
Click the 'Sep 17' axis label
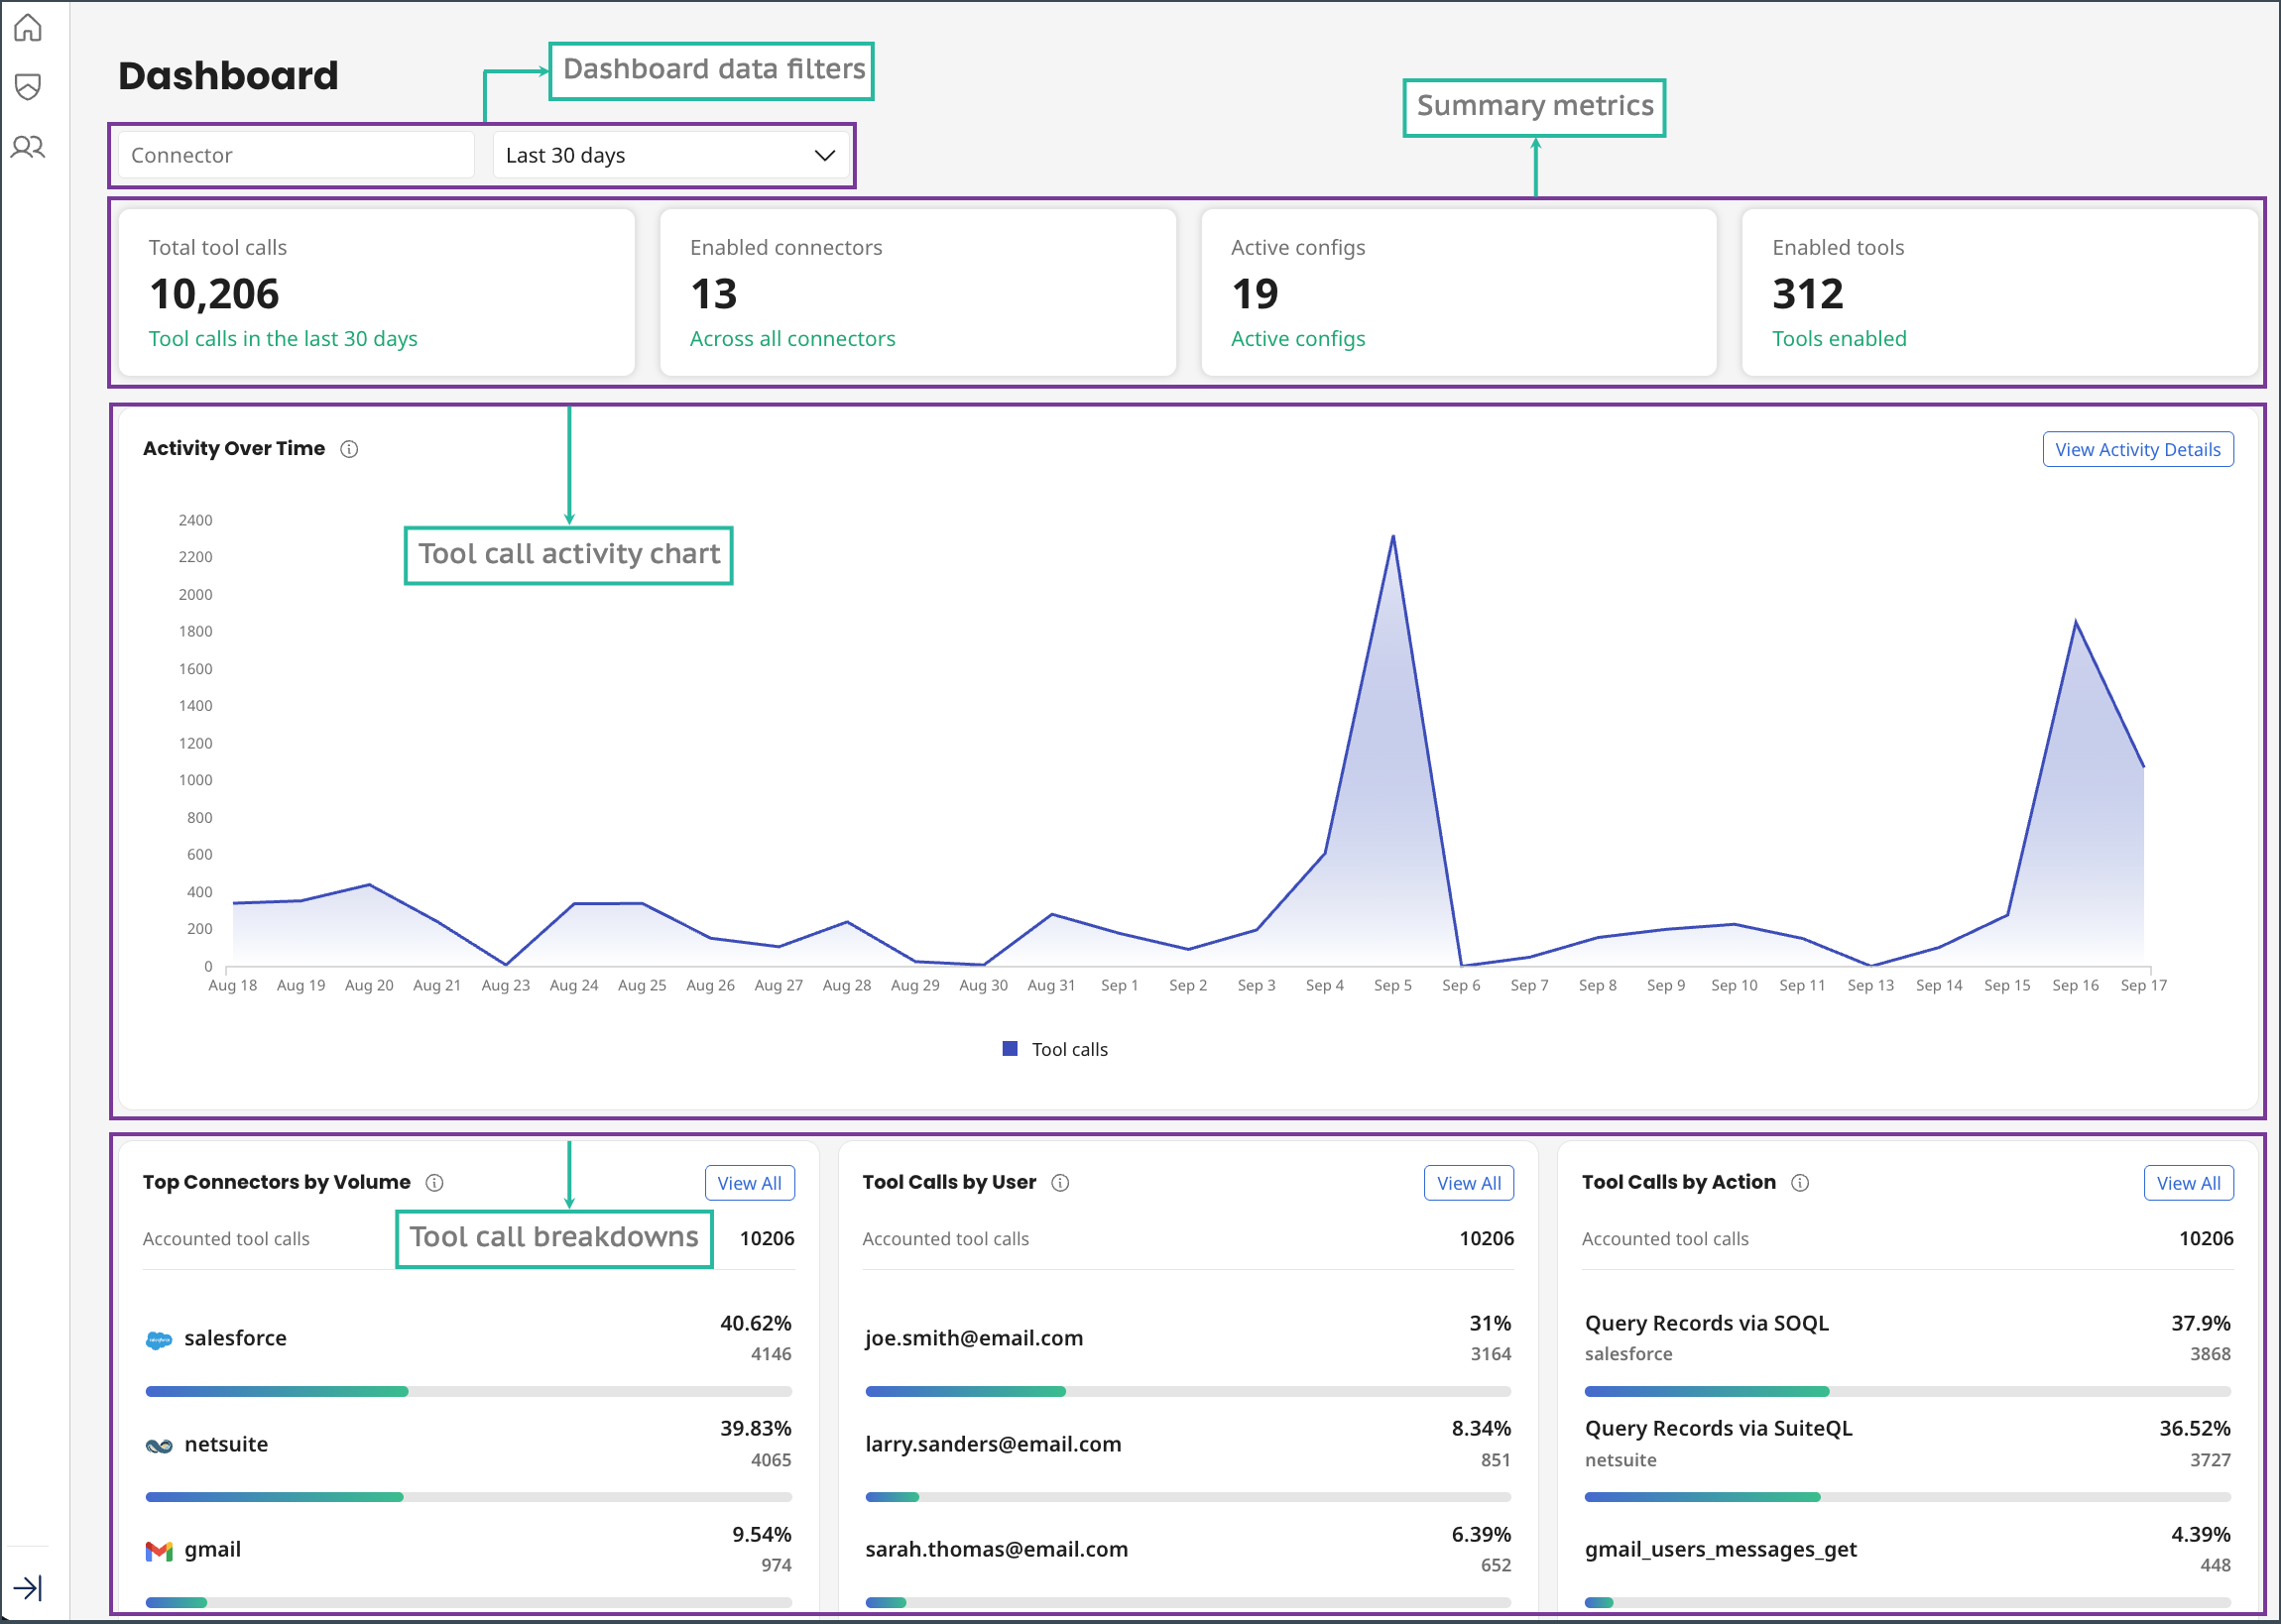coord(2144,985)
